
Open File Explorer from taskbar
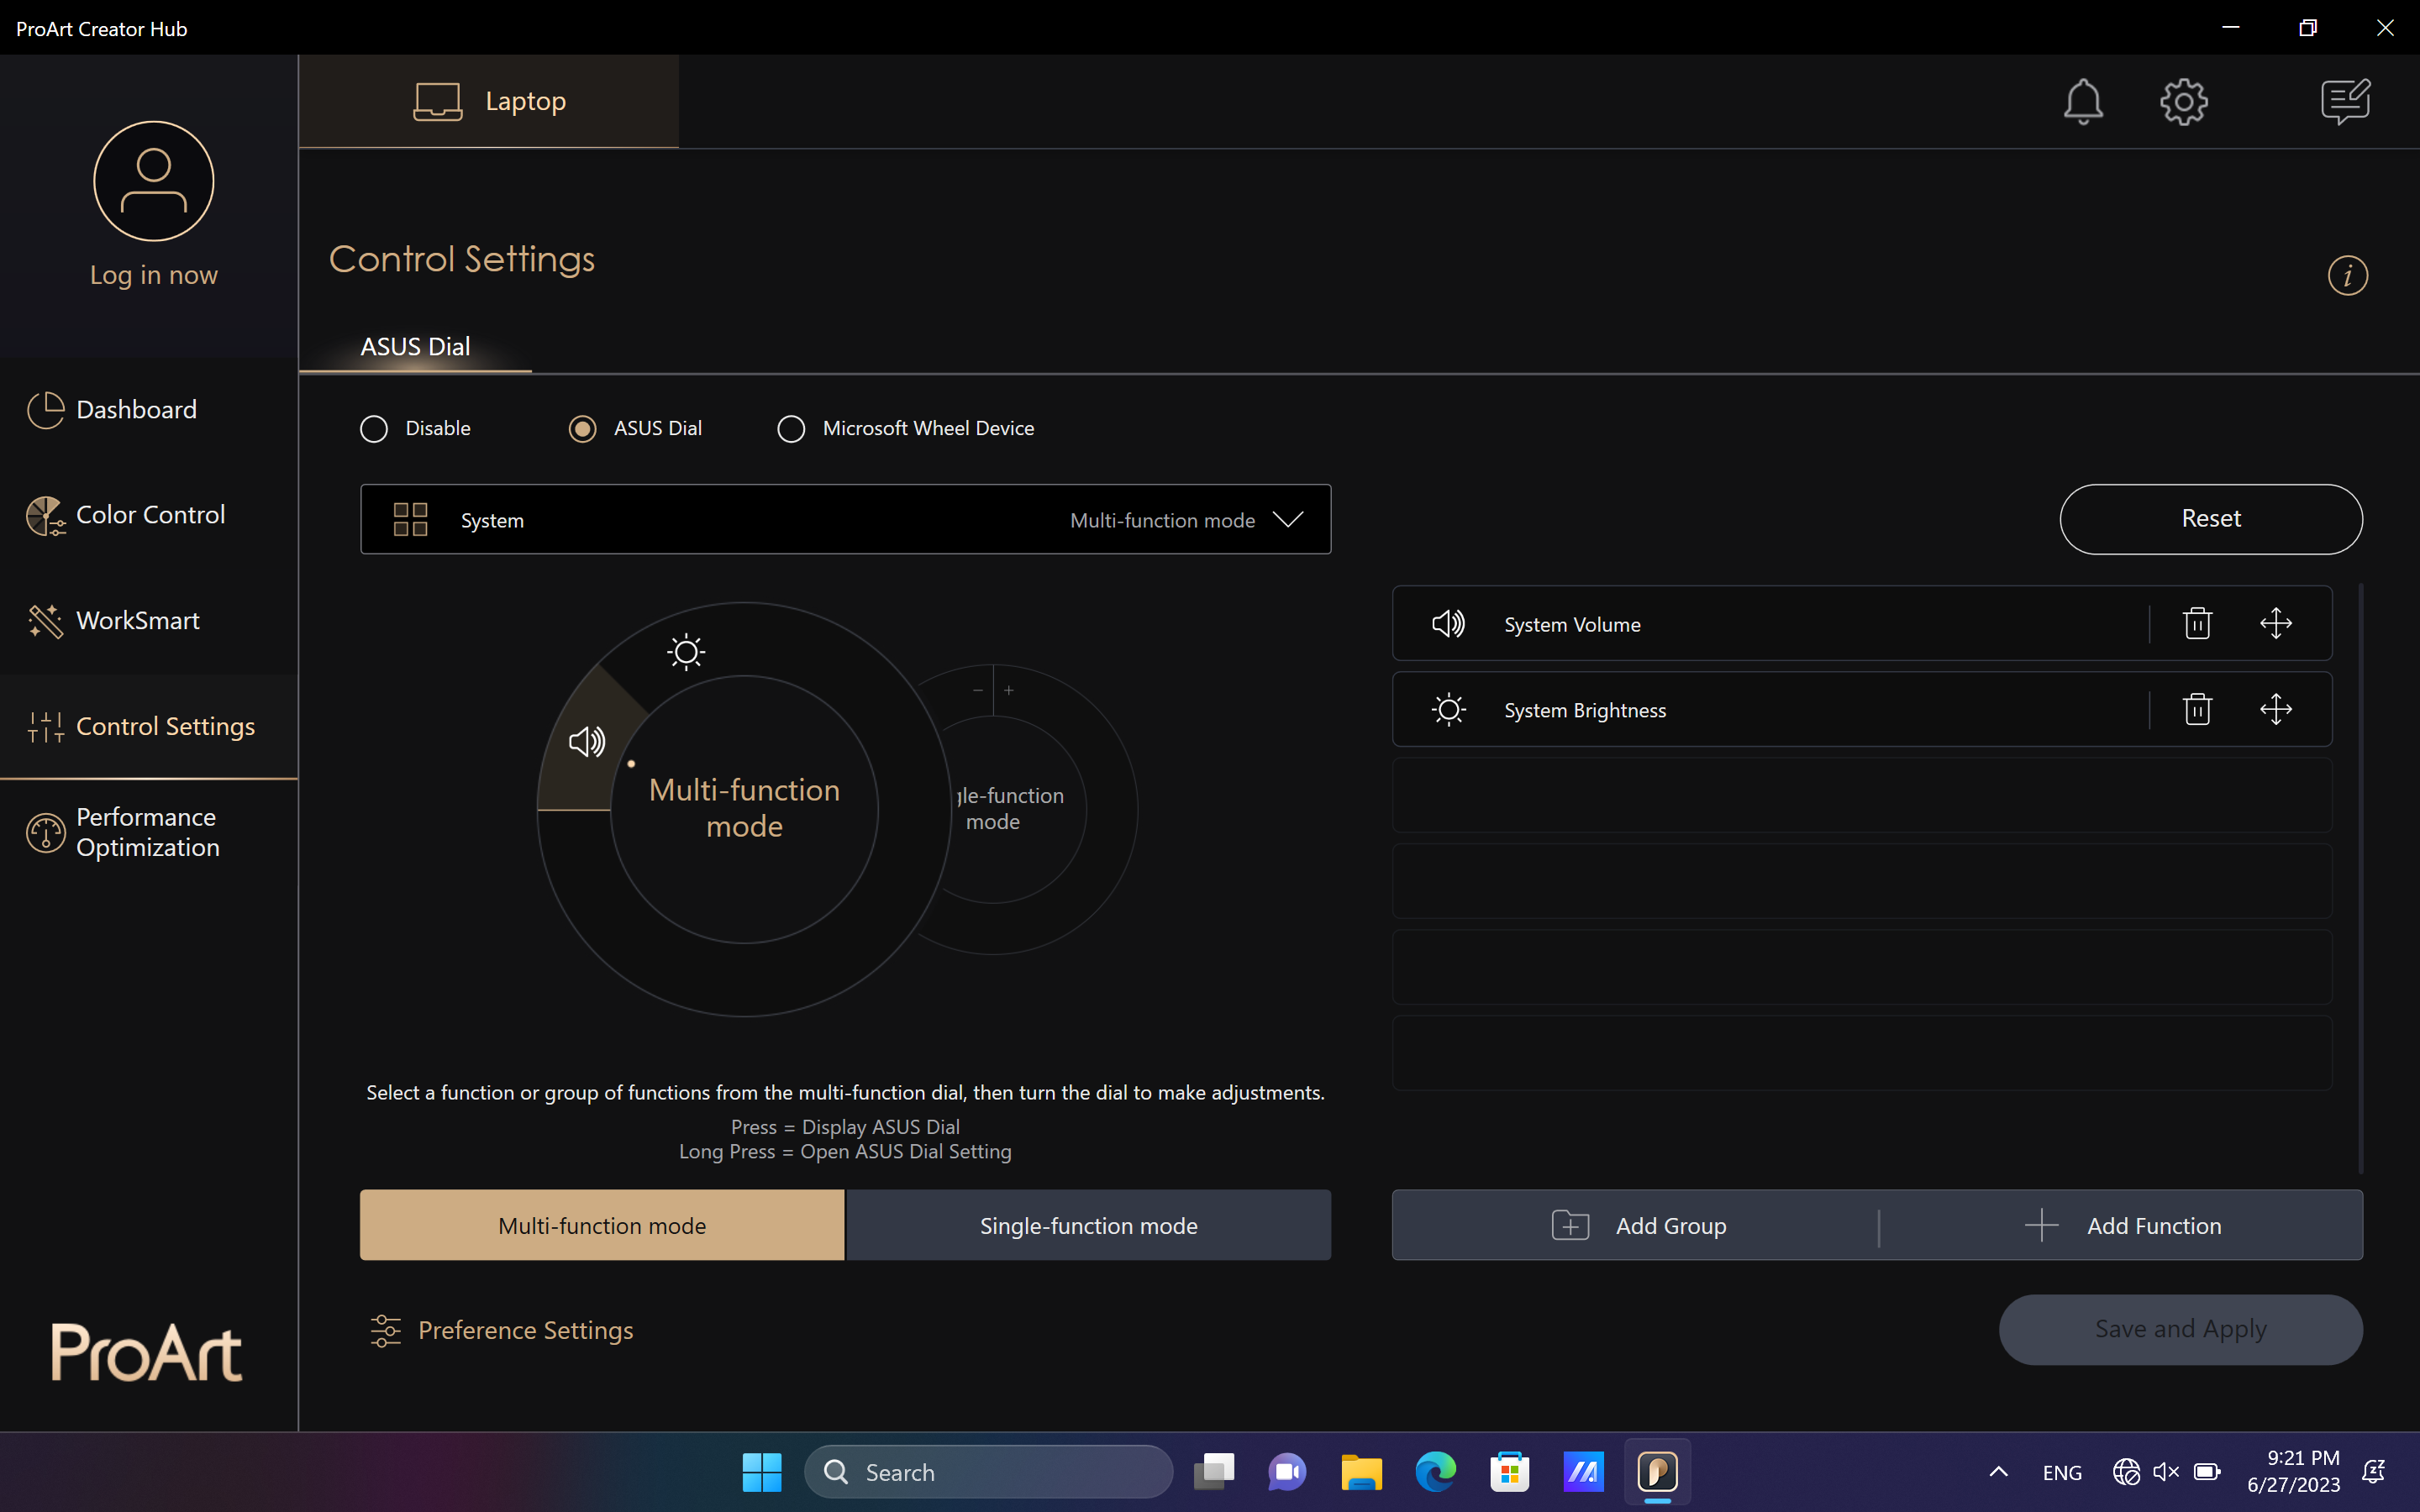1361,1472
